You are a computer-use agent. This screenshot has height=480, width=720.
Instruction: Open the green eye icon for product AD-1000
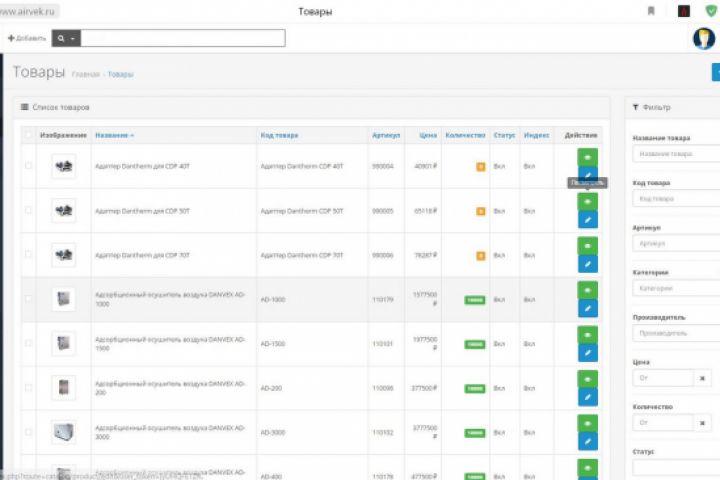pos(587,290)
